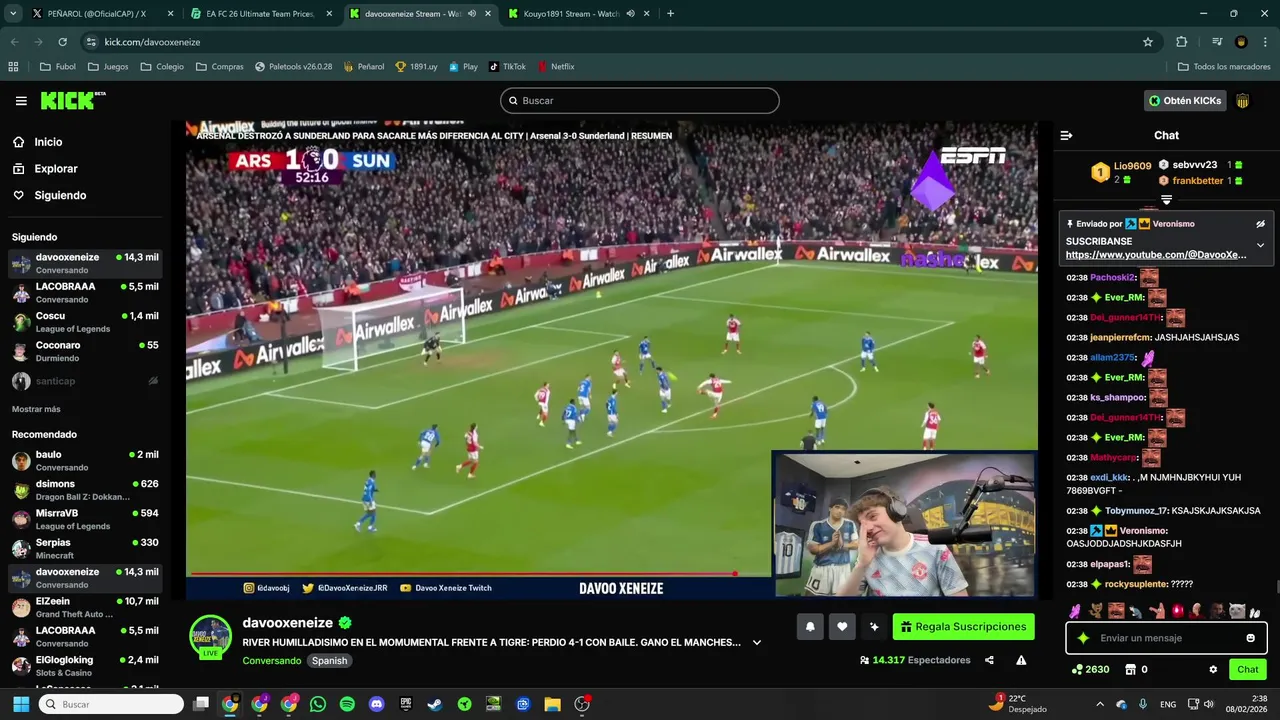Toggle follow heart for davooxeneize
The height and width of the screenshot is (720, 1280).
pos(842,627)
